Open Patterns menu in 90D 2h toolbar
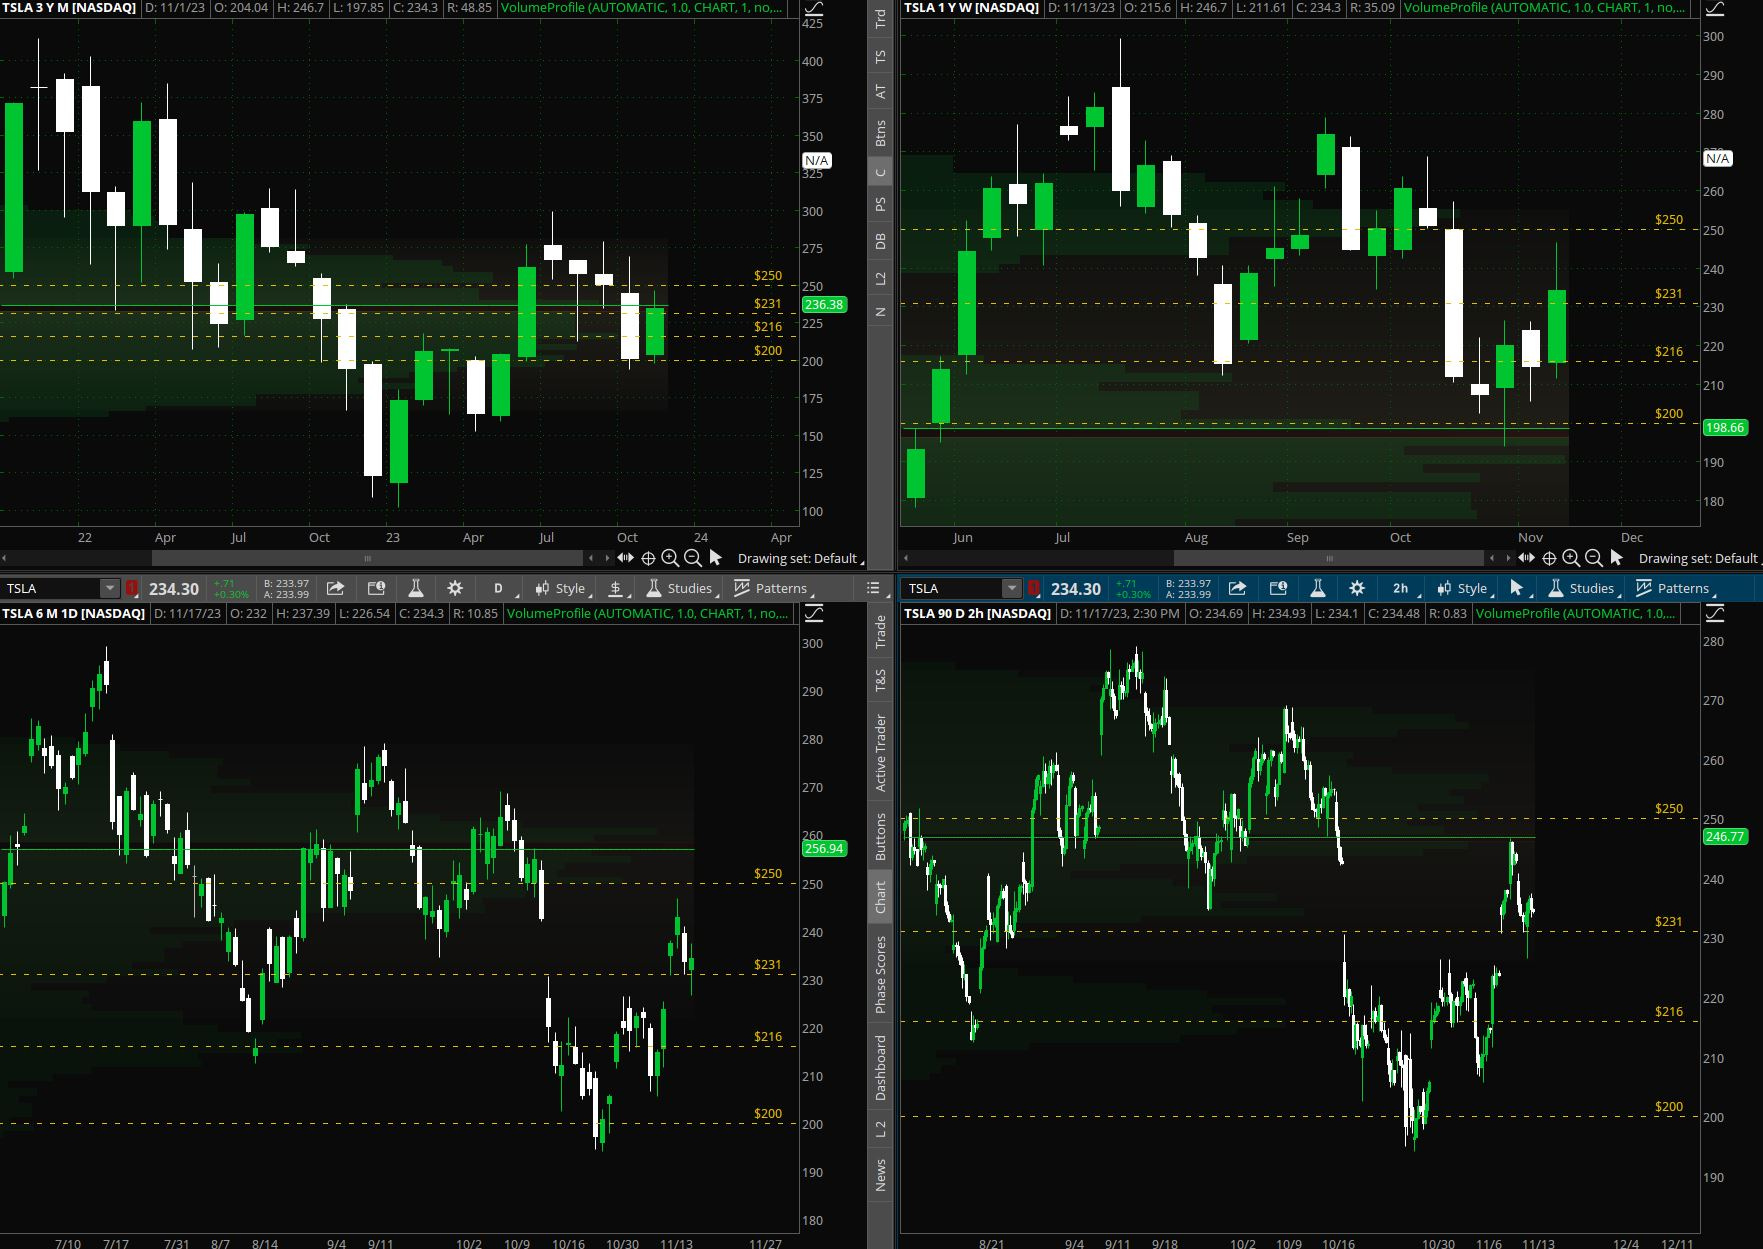This screenshot has height=1249, width=1763. [x=1674, y=588]
